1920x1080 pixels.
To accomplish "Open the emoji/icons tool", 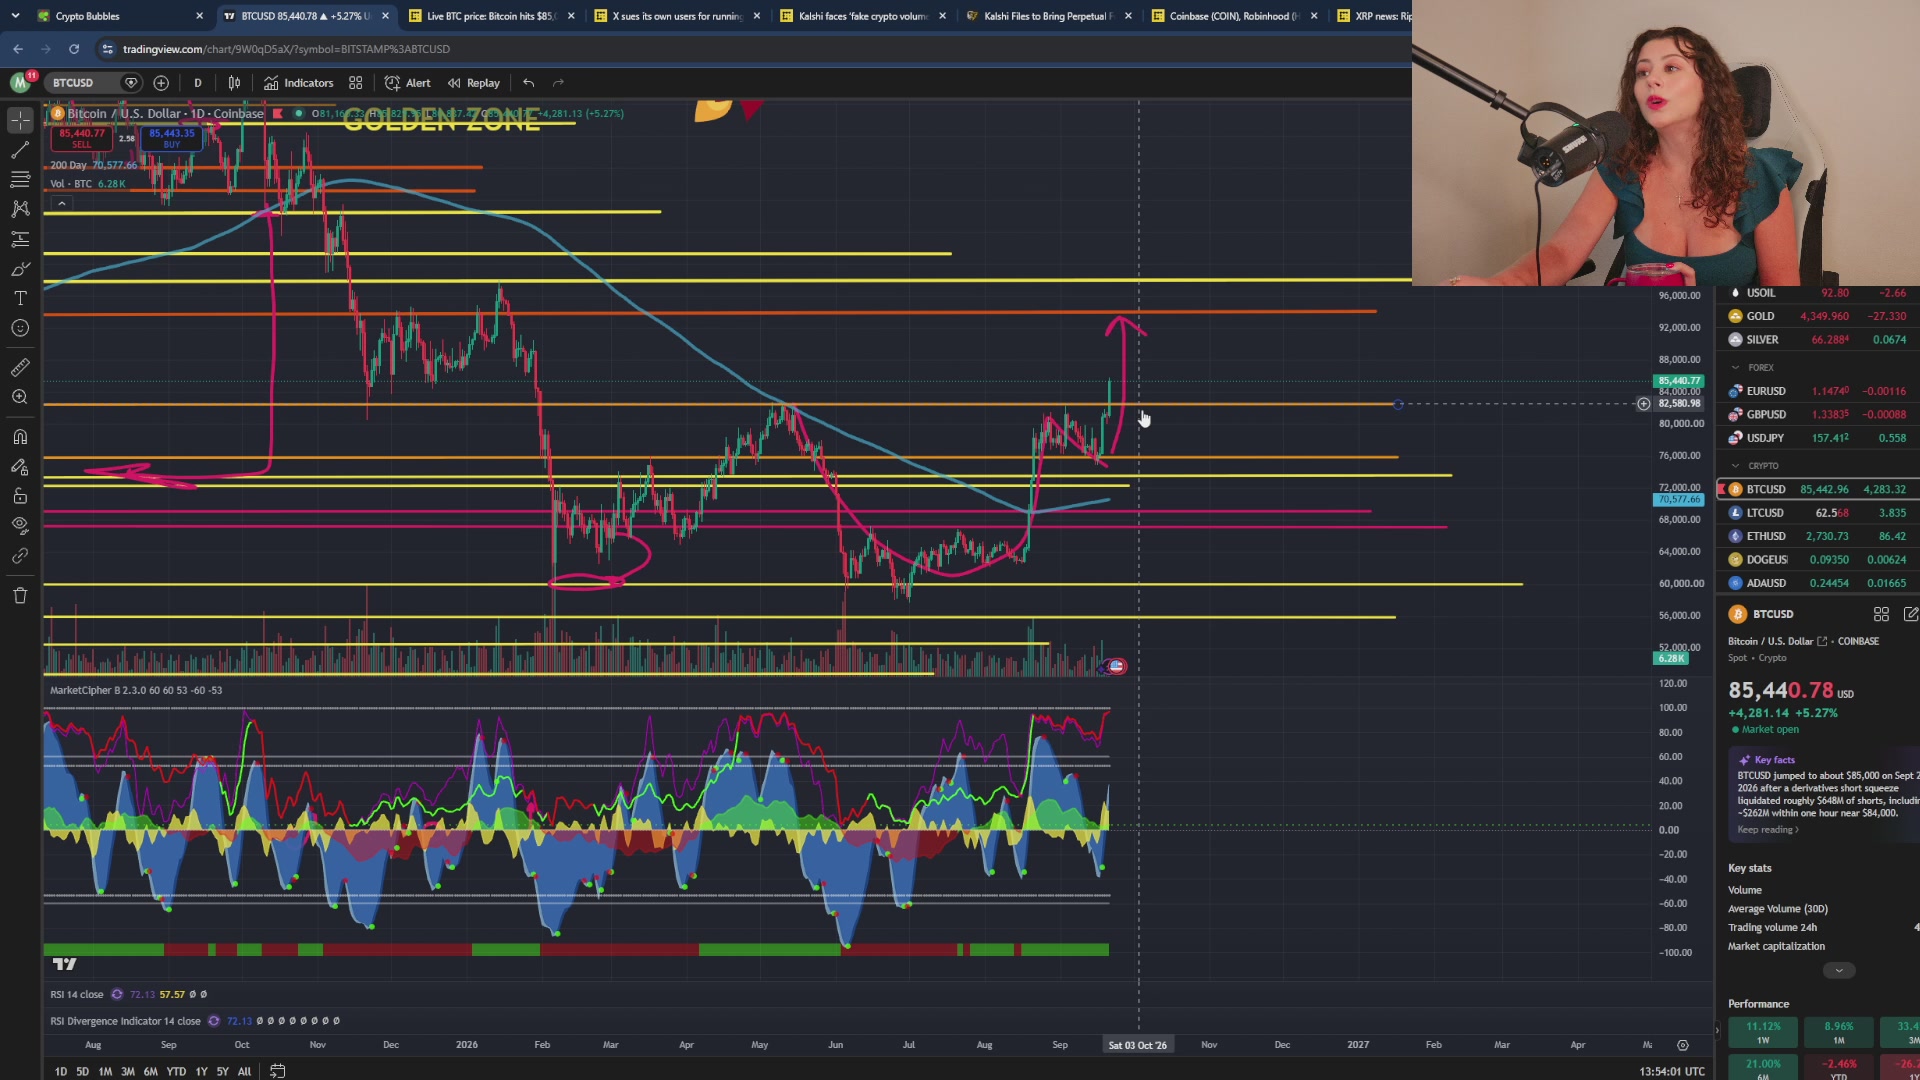I will tap(20, 328).
